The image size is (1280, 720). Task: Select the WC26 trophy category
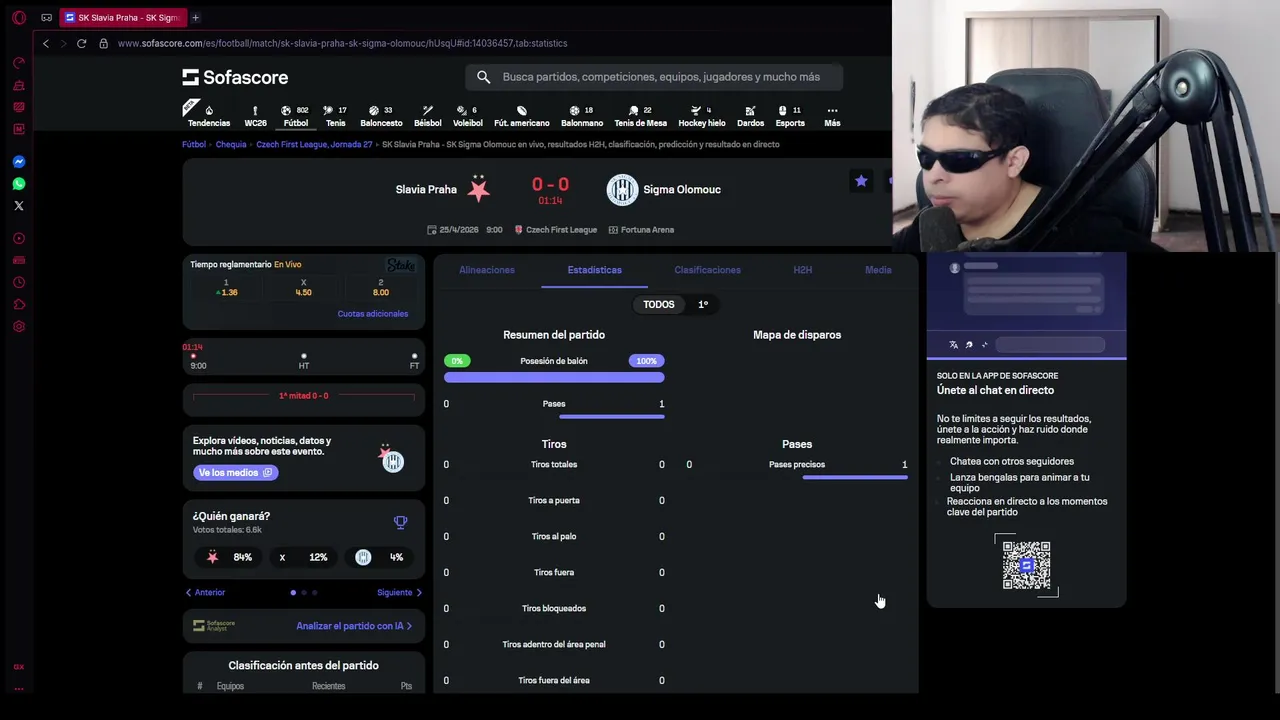255,116
